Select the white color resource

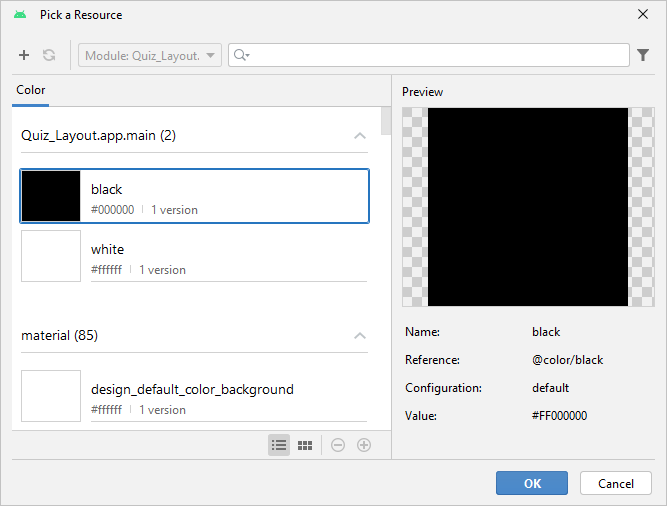(195, 257)
